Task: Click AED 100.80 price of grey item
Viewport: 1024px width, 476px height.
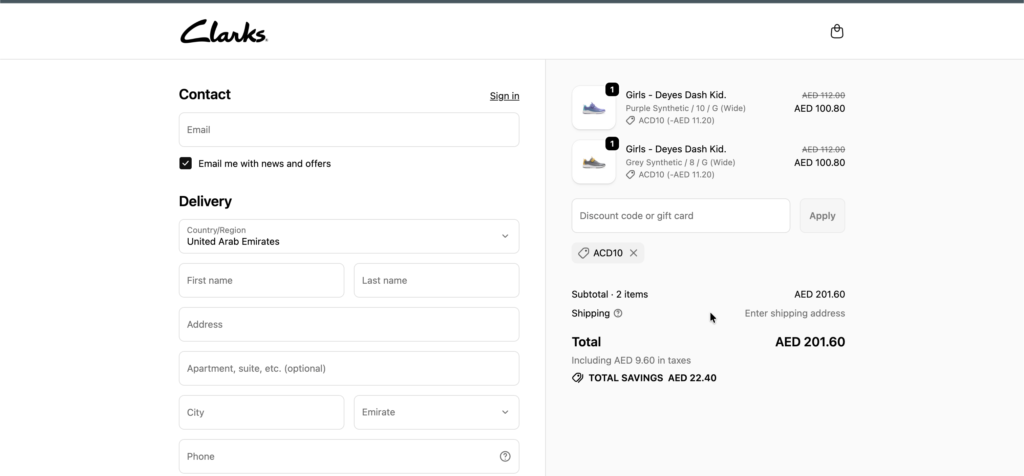Action: 820,163
